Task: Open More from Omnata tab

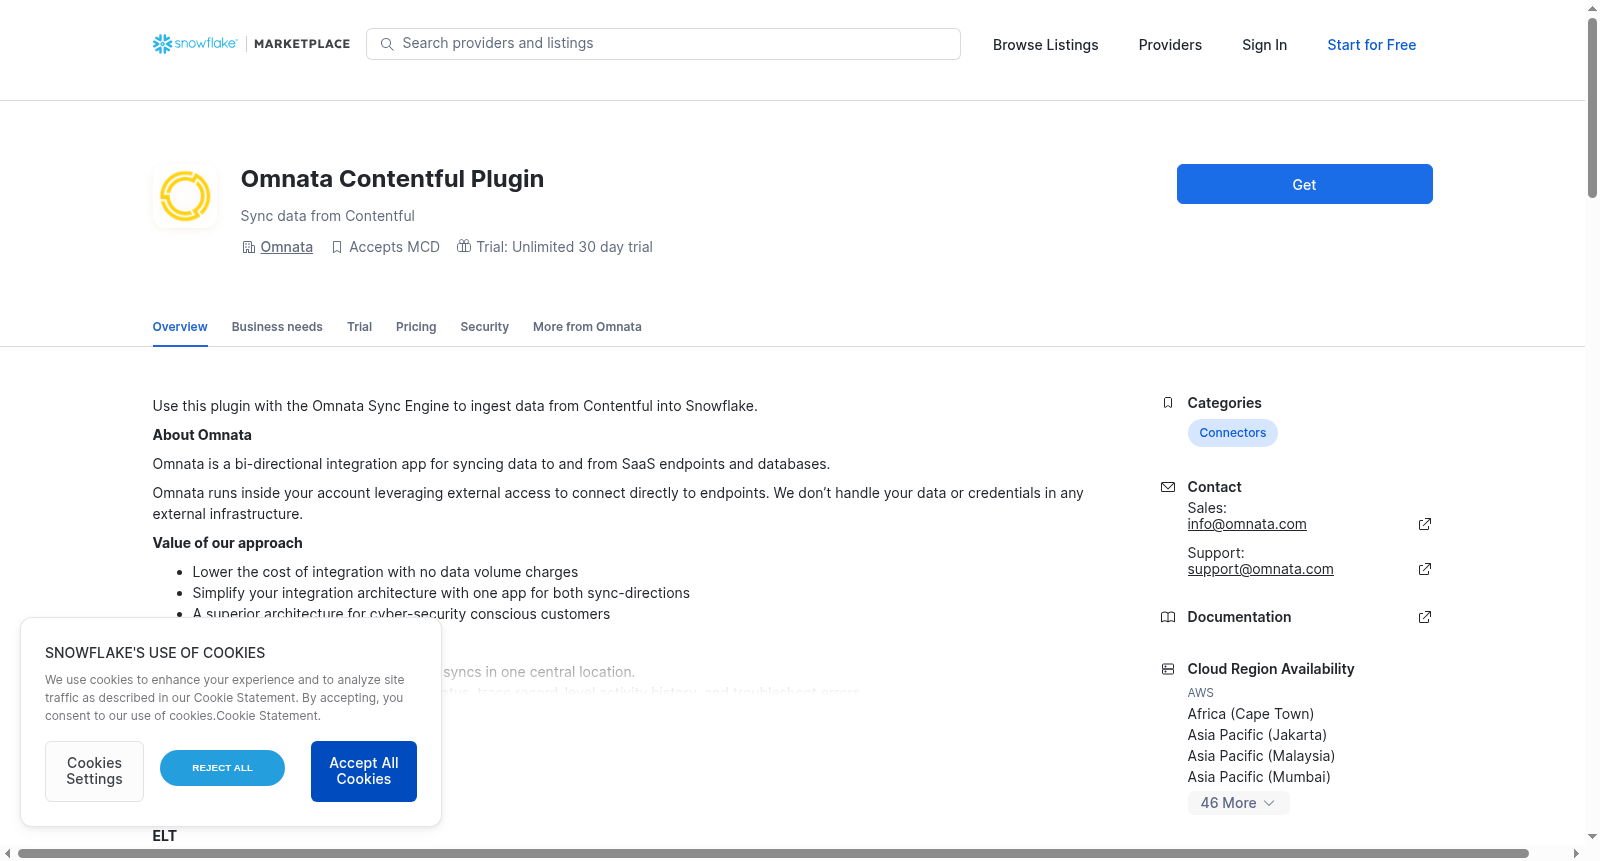Action: 587,327
